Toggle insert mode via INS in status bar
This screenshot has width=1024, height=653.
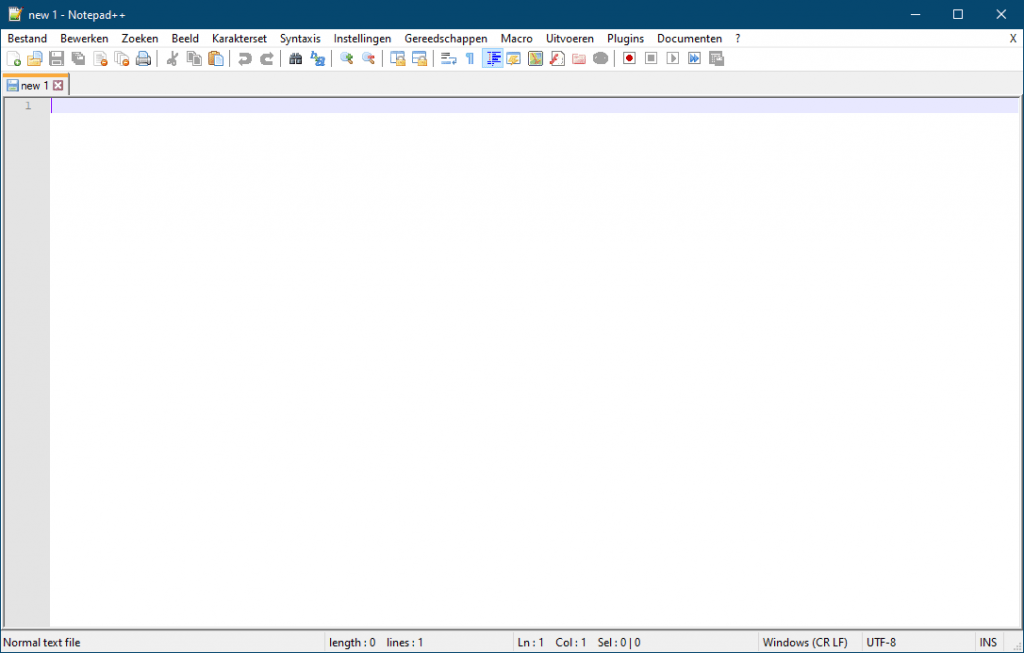pos(987,642)
